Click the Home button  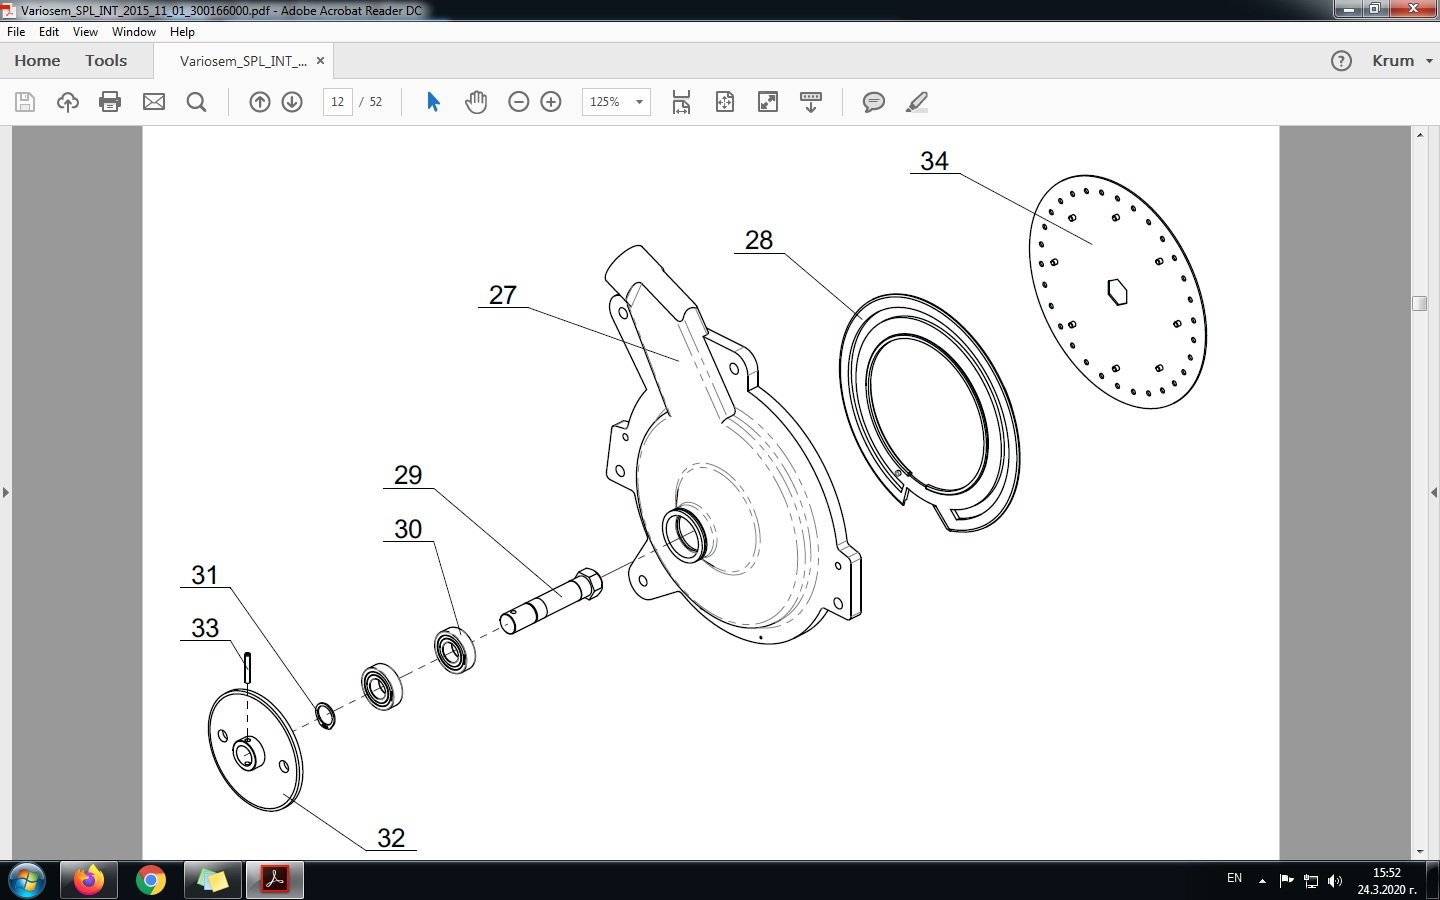pyautogui.click(x=37, y=61)
